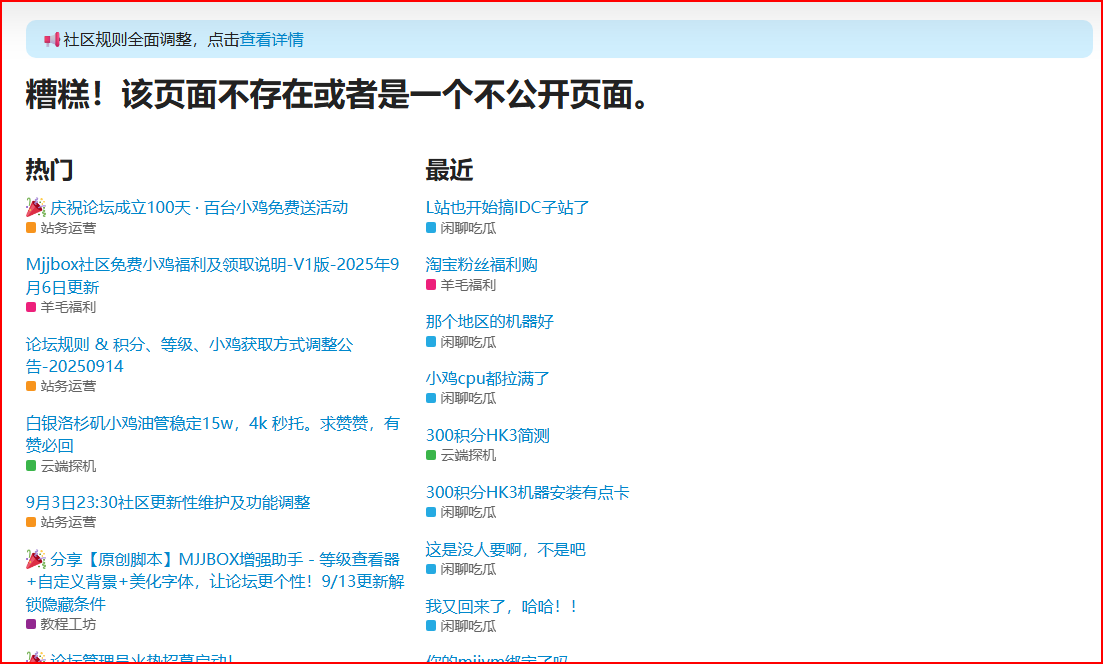Click the green square icon under 300积分HK3简测
The width and height of the screenshot is (1103, 664).
click(431, 455)
